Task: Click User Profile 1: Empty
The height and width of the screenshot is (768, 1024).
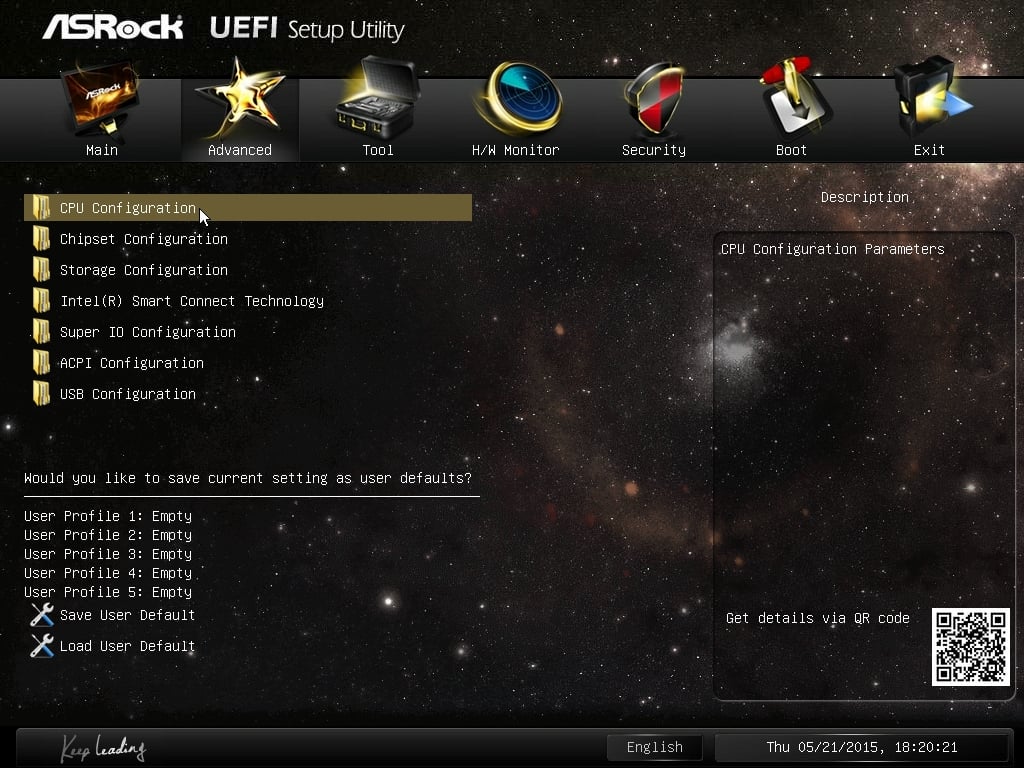Action: [x=108, y=516]
